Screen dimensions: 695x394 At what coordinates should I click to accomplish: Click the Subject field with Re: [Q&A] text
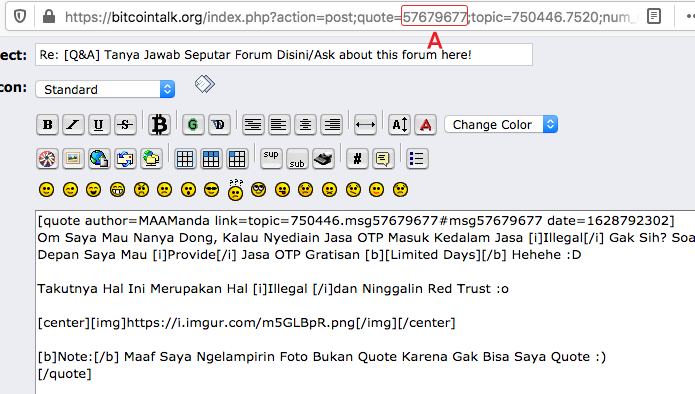[x=284, y=55]
